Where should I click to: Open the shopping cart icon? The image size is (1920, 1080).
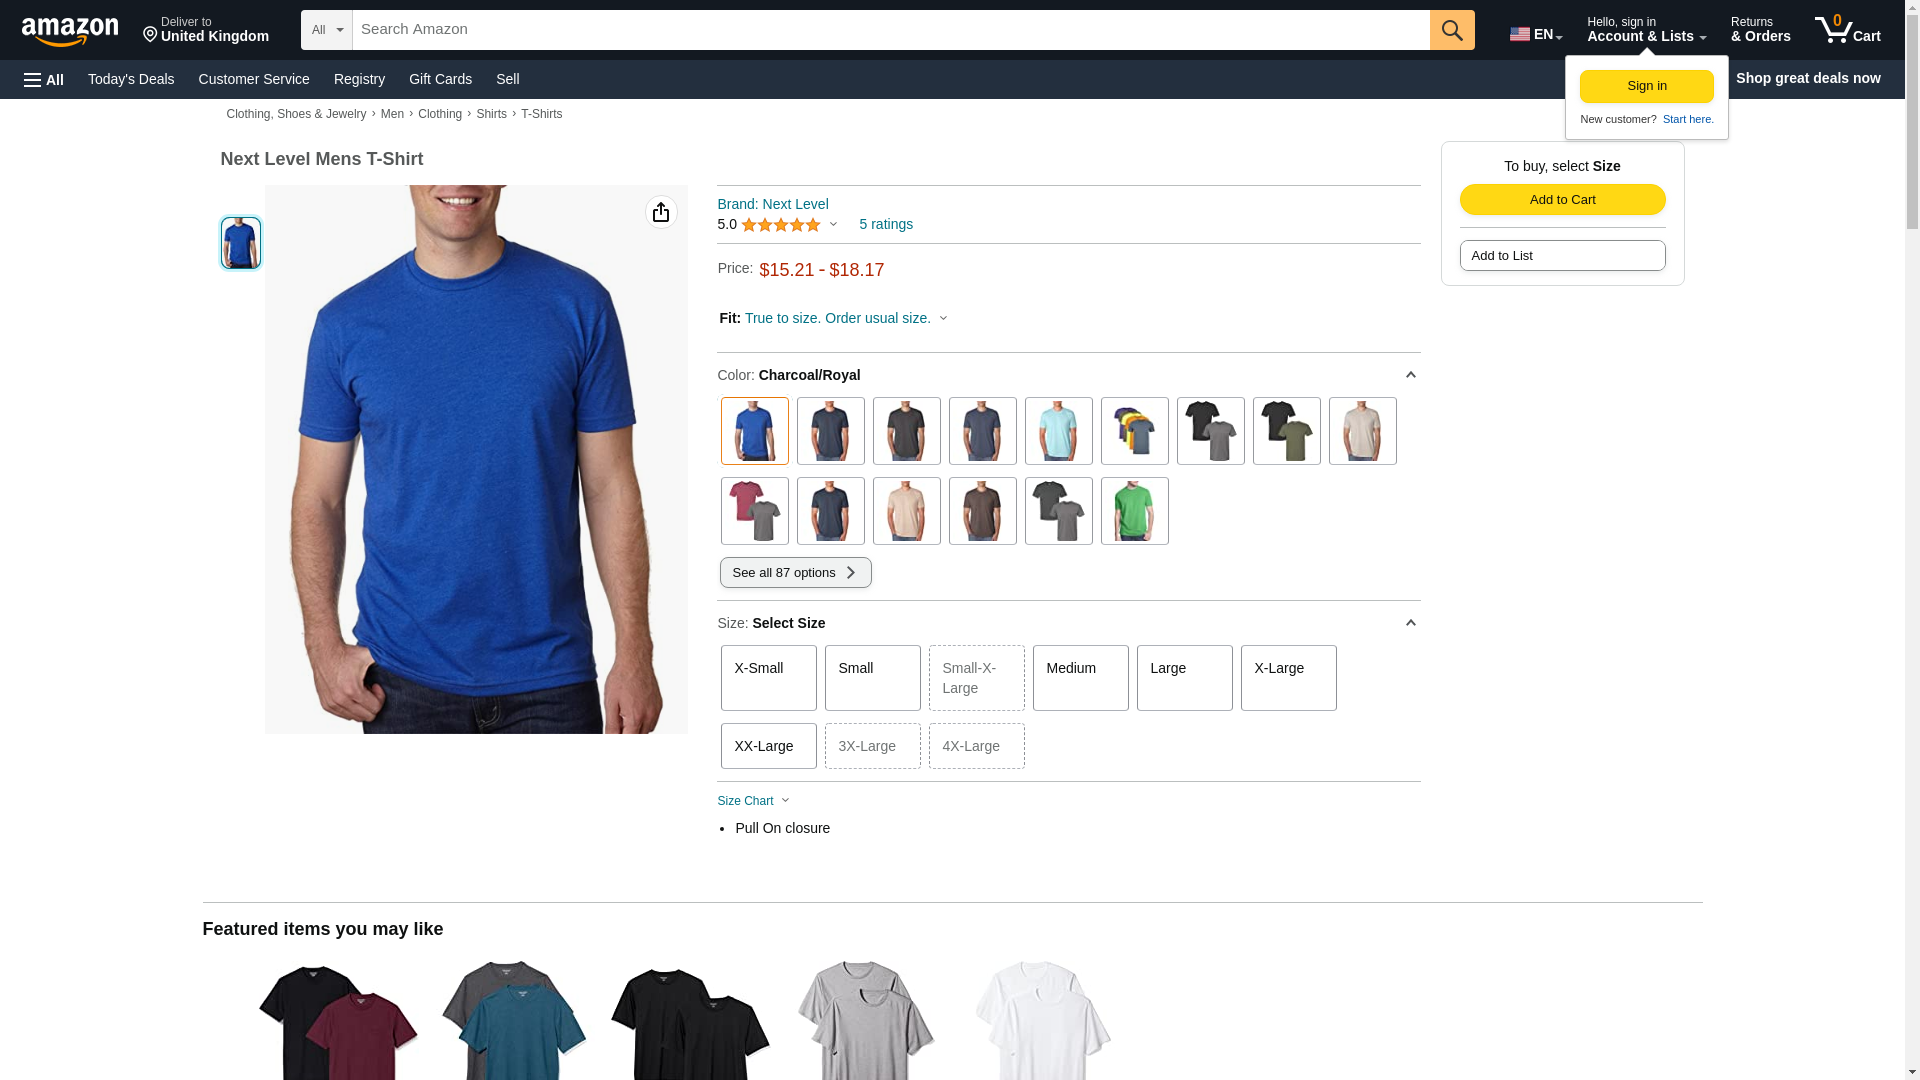tap(1847, 29)
